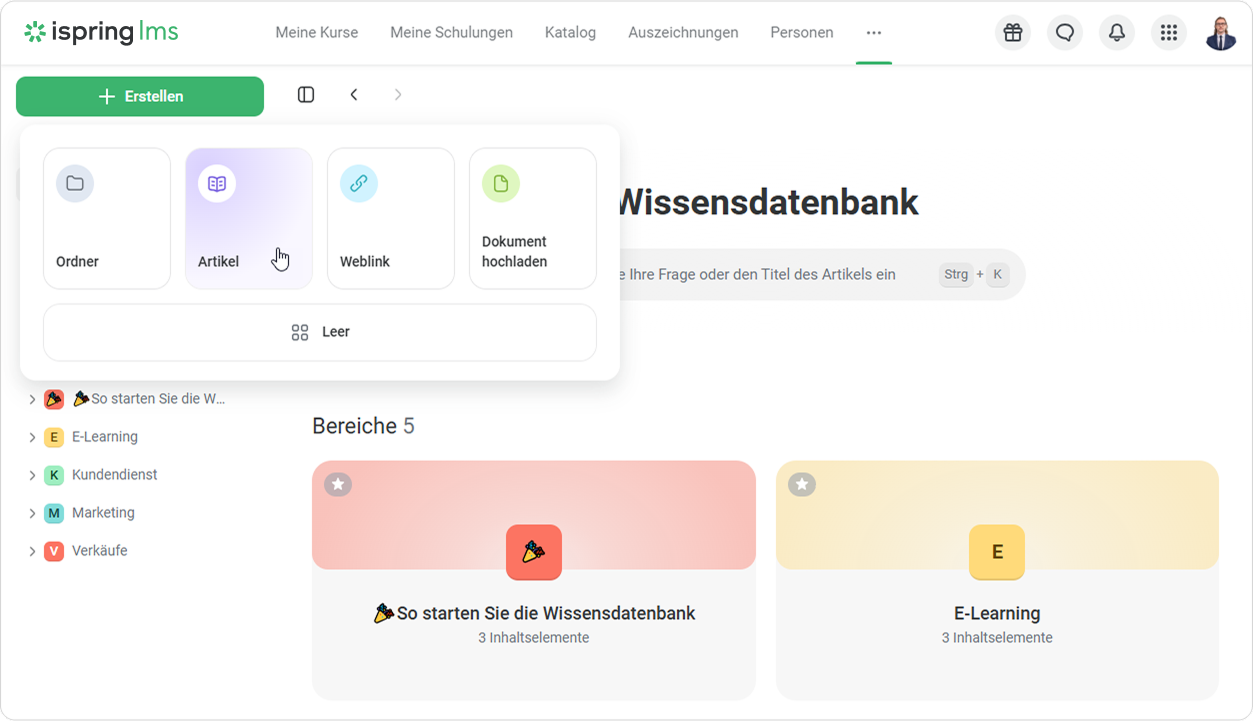Favorite the So starten Sie area star
The width and height of the screenshot is (1253, 721).
point(338,484)
